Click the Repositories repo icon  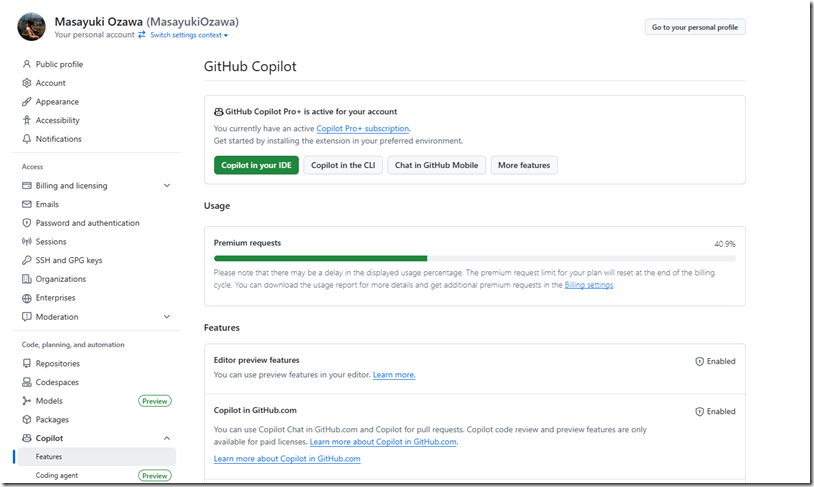click(26, 363)
